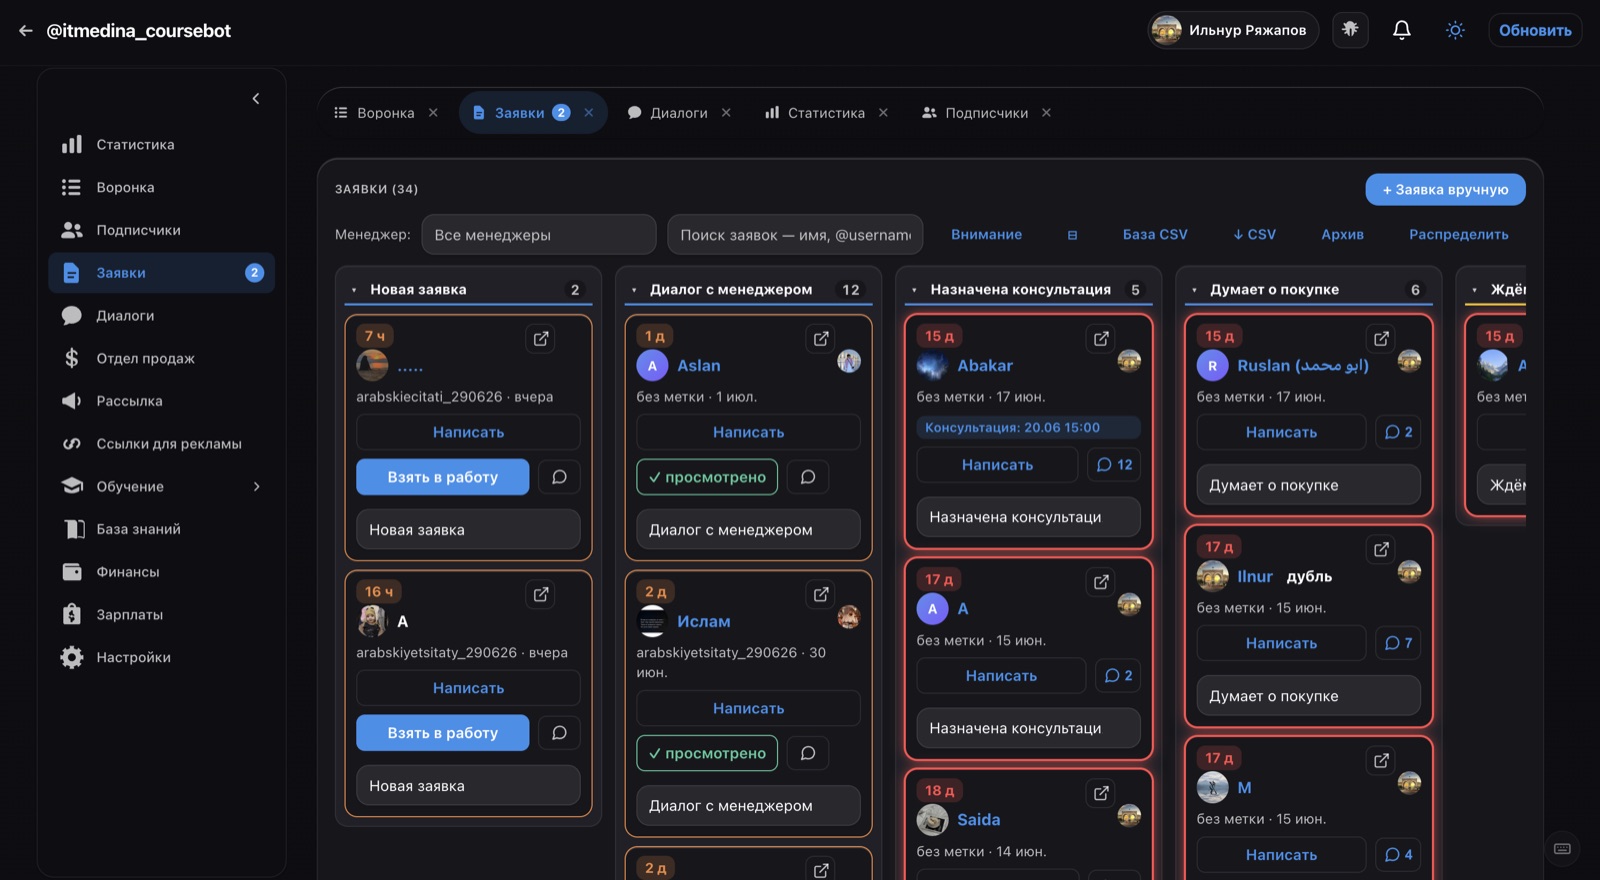Open the Aslan card external link icon
The image size is (1600, 880).
coord(821,339)
